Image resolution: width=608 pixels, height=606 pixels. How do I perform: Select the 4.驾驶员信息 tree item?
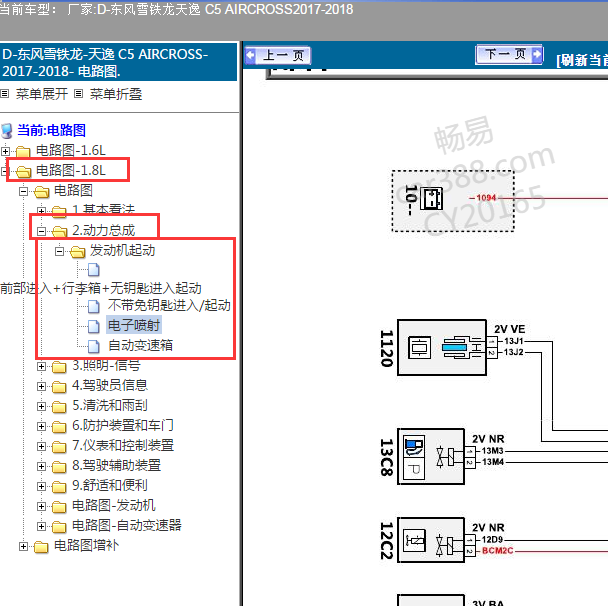tap(110, 385)
